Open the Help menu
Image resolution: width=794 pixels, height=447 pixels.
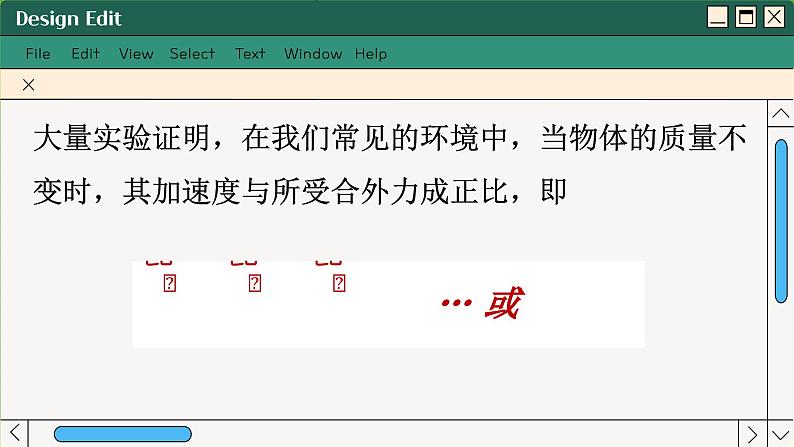tap(371, 54)
